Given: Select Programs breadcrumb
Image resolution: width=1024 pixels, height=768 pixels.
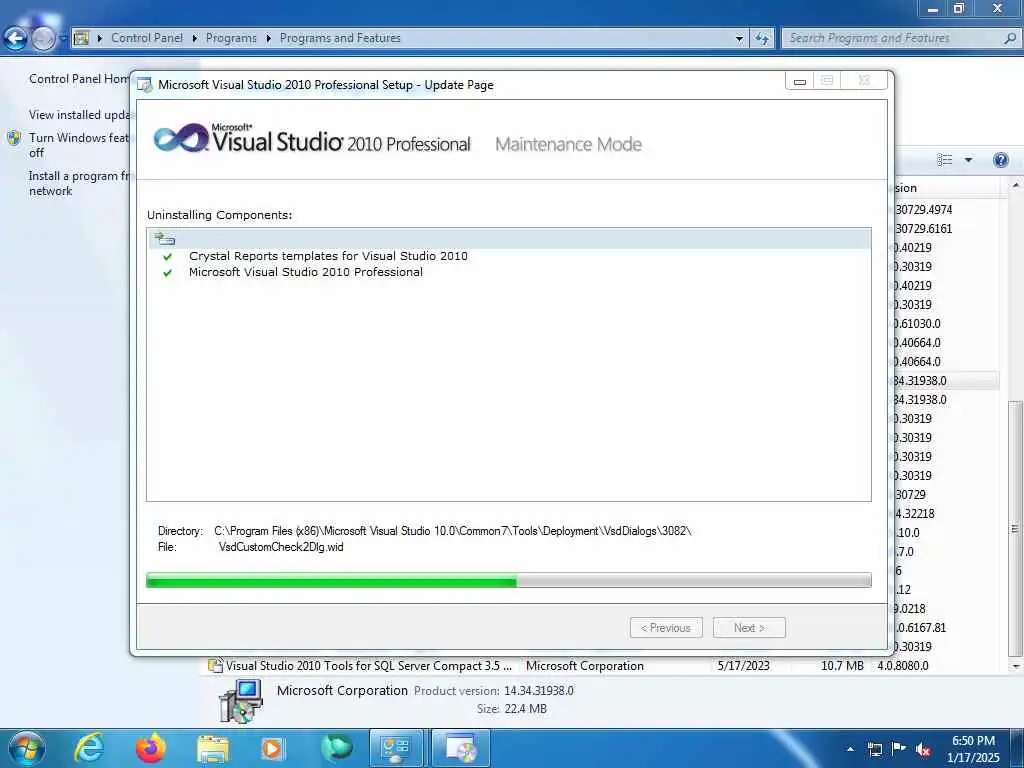Looking at the screenshot, I should tap(231, 38).
